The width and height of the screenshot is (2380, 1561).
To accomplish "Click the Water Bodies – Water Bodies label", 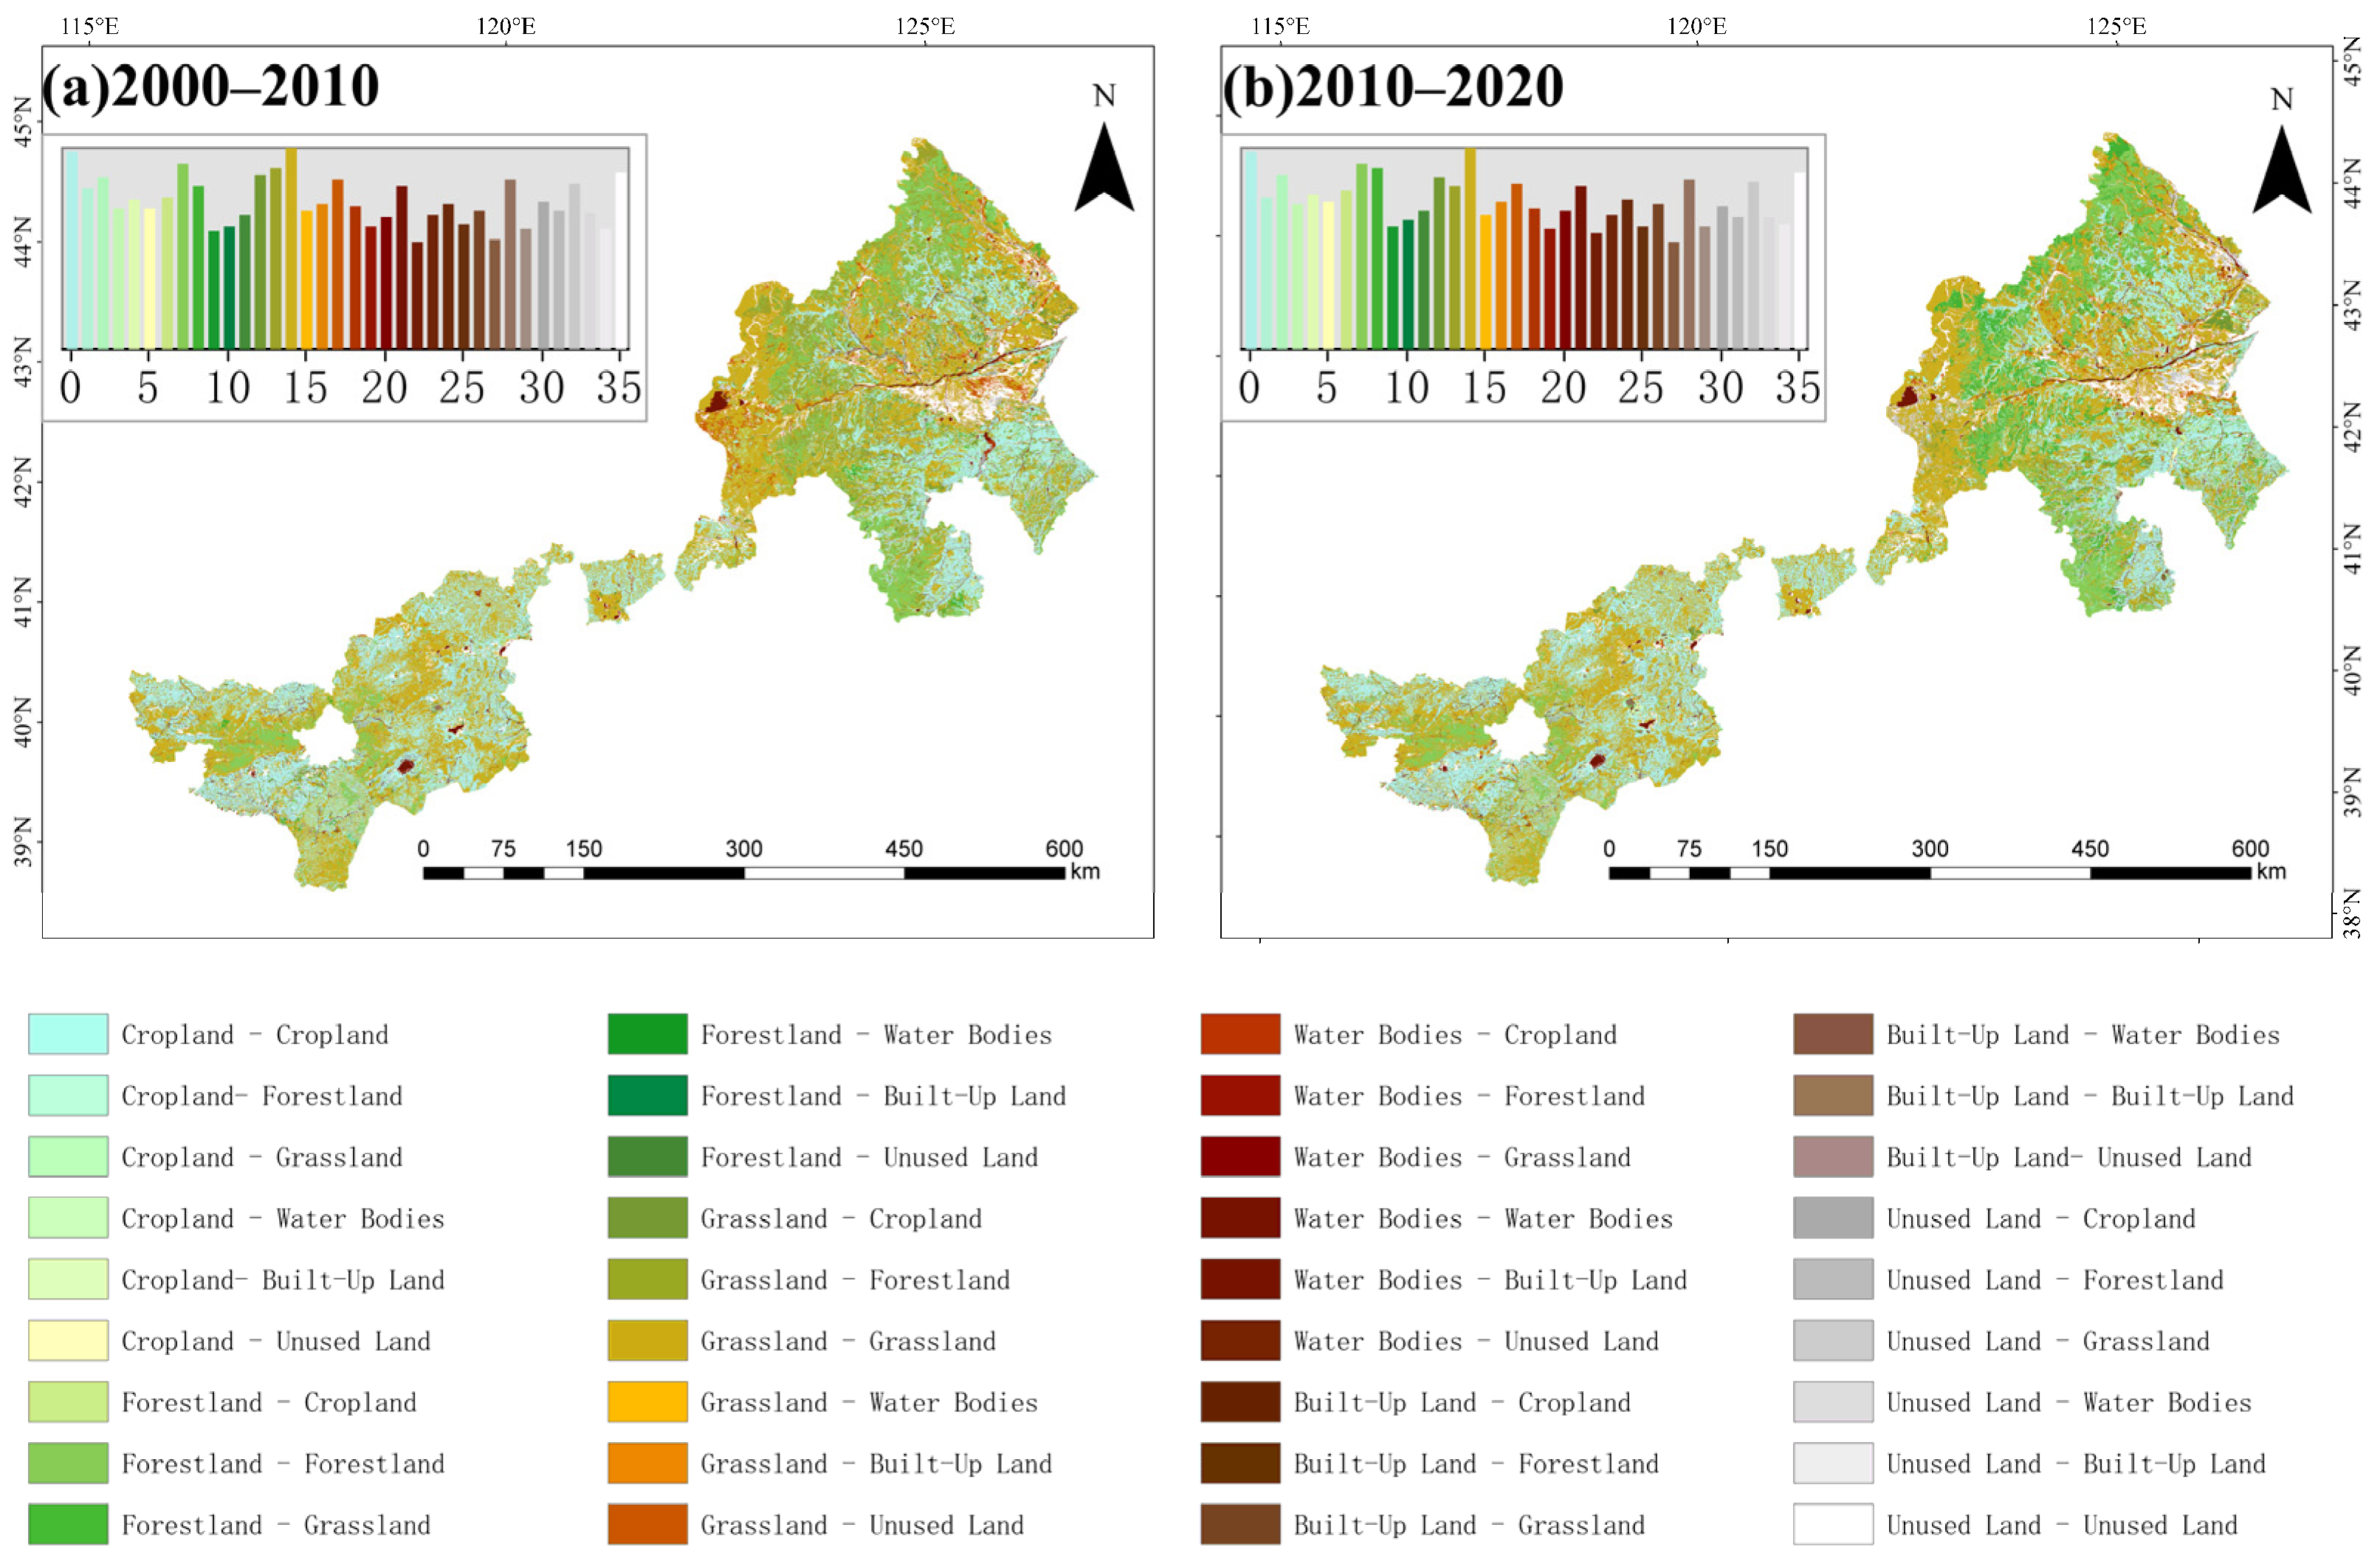I will click(x=1482, y=1218).
